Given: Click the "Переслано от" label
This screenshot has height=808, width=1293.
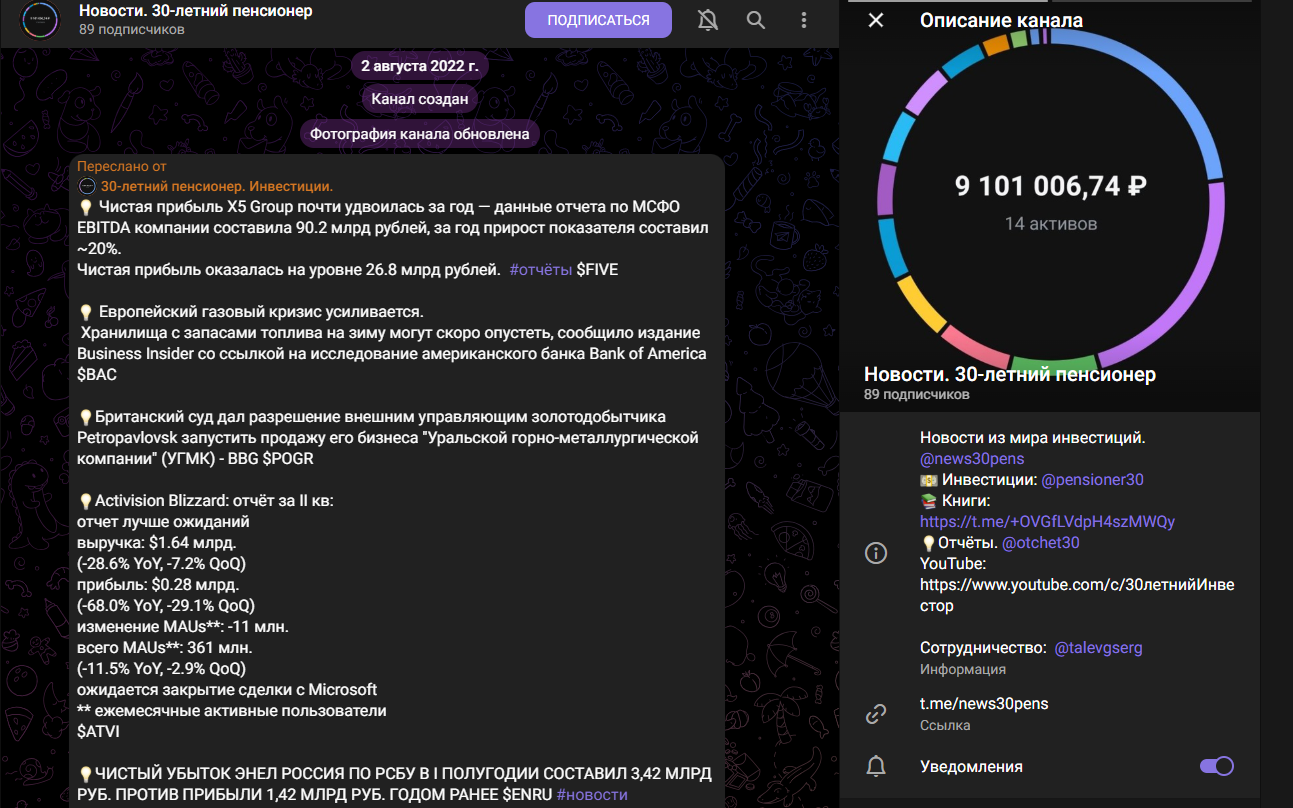Looking at the screenshot, I should (x=122, y=166).
